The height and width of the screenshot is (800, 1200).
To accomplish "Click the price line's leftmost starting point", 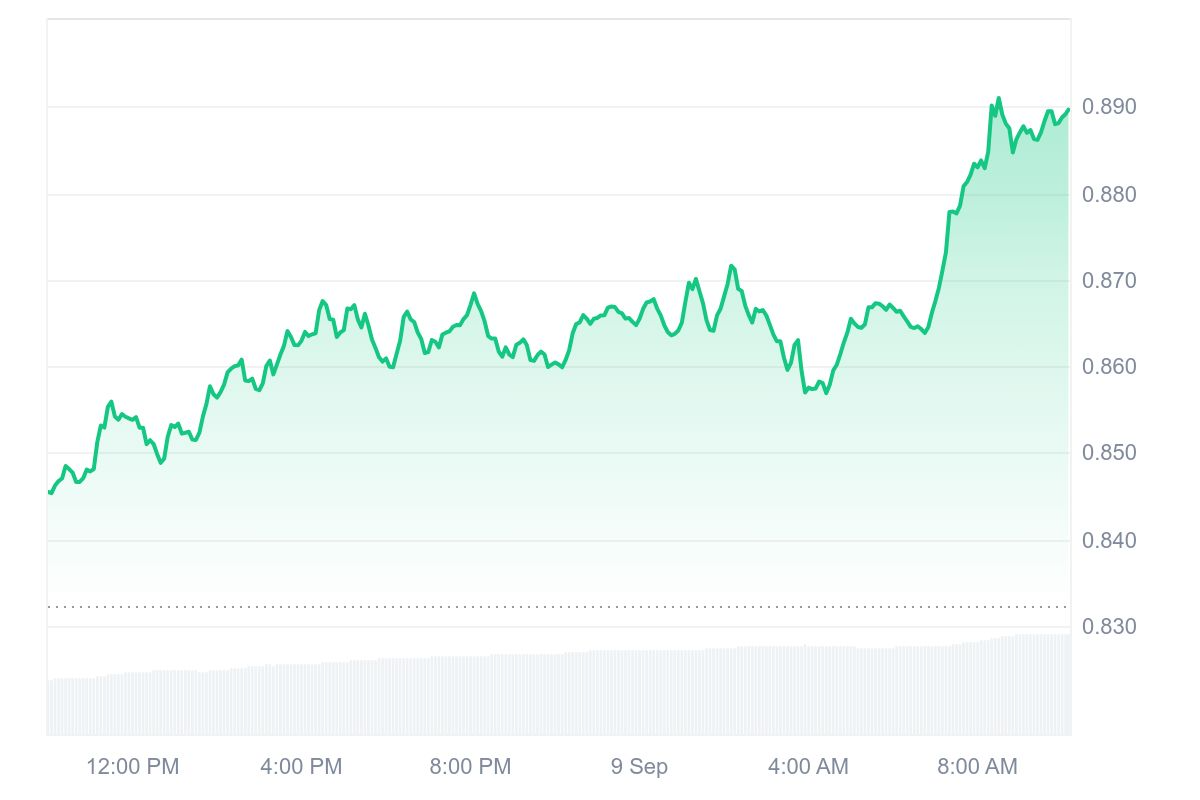I will tap(49, 492).
